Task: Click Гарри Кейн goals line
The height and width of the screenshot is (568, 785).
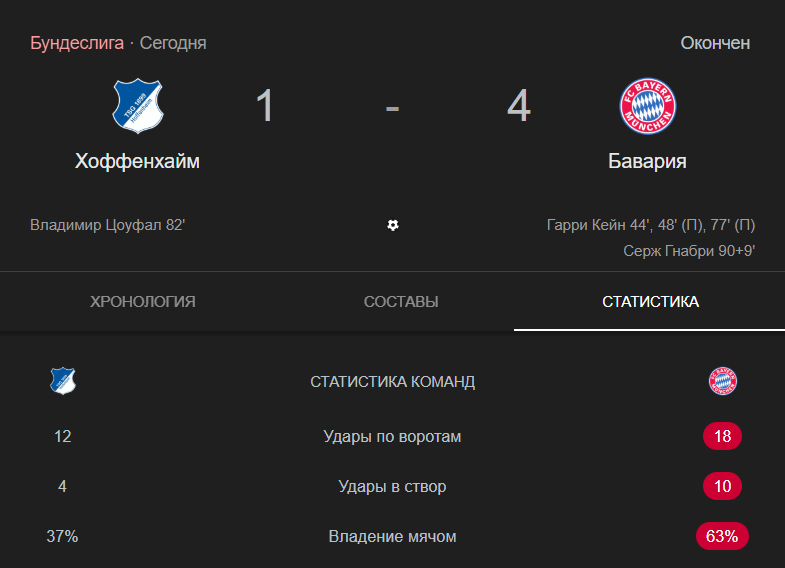Action: 650,225
